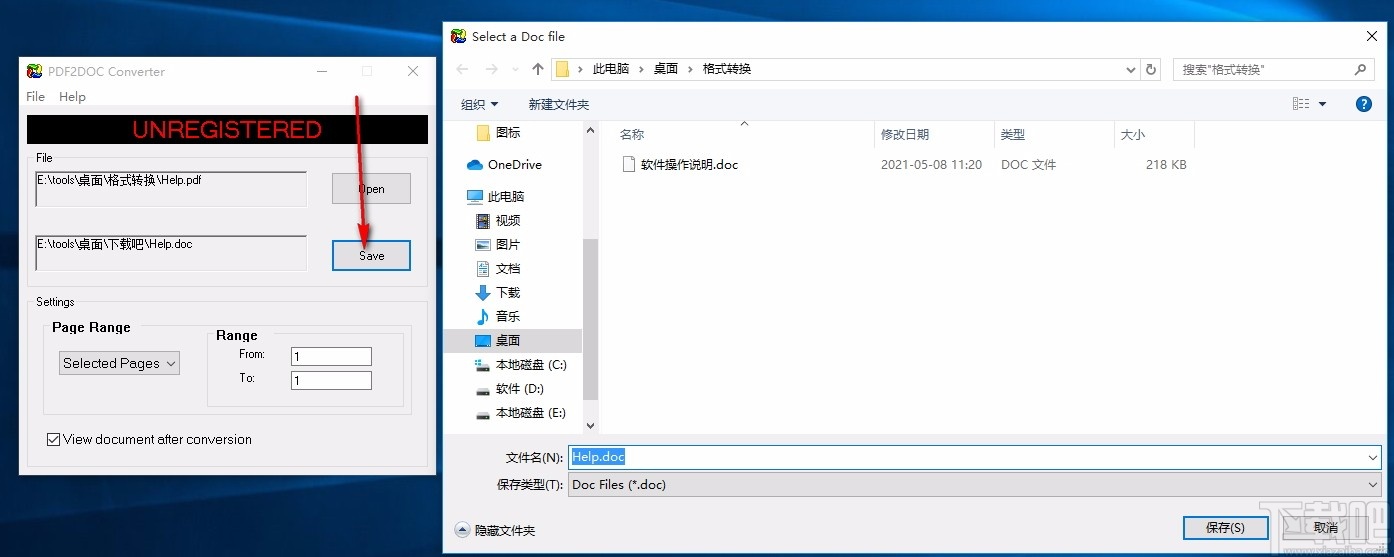Click the Open button in PDF2DOC
The height and width of the screenshot is (557, 1394).
[x=371, y=189]
